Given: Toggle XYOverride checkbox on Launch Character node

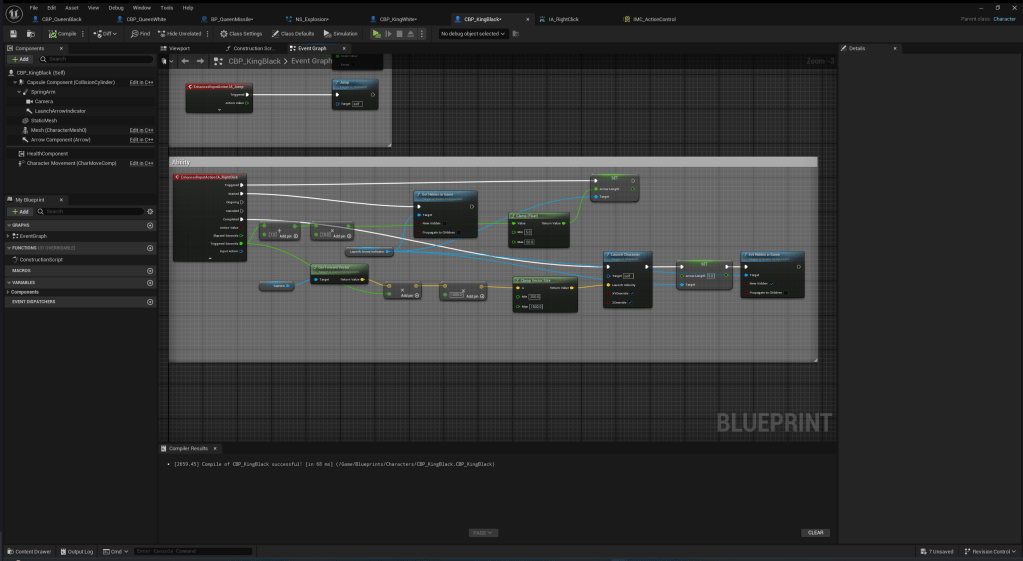Looking at the screenshot, I should (634, 293).
